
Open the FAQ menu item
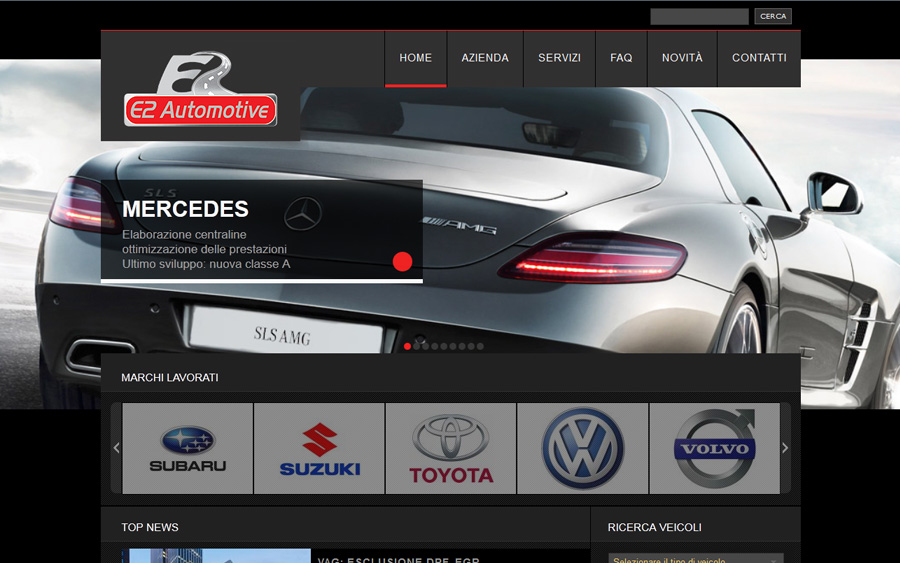click(621, 58)
